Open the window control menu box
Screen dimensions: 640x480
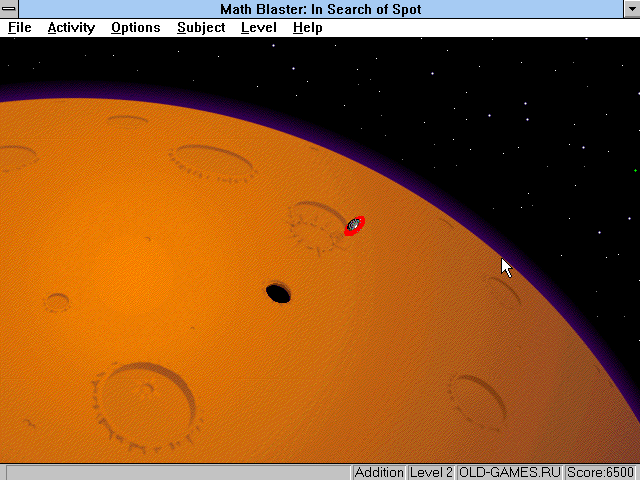click(9, 9)
